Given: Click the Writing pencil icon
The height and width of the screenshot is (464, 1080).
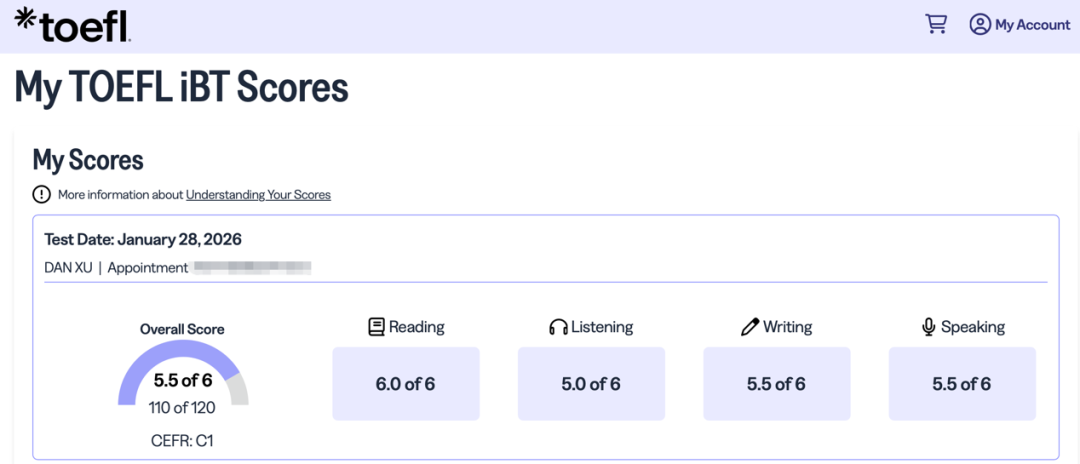Looking at the screenshot, I should pyautogui.click(x=750, y=326).
